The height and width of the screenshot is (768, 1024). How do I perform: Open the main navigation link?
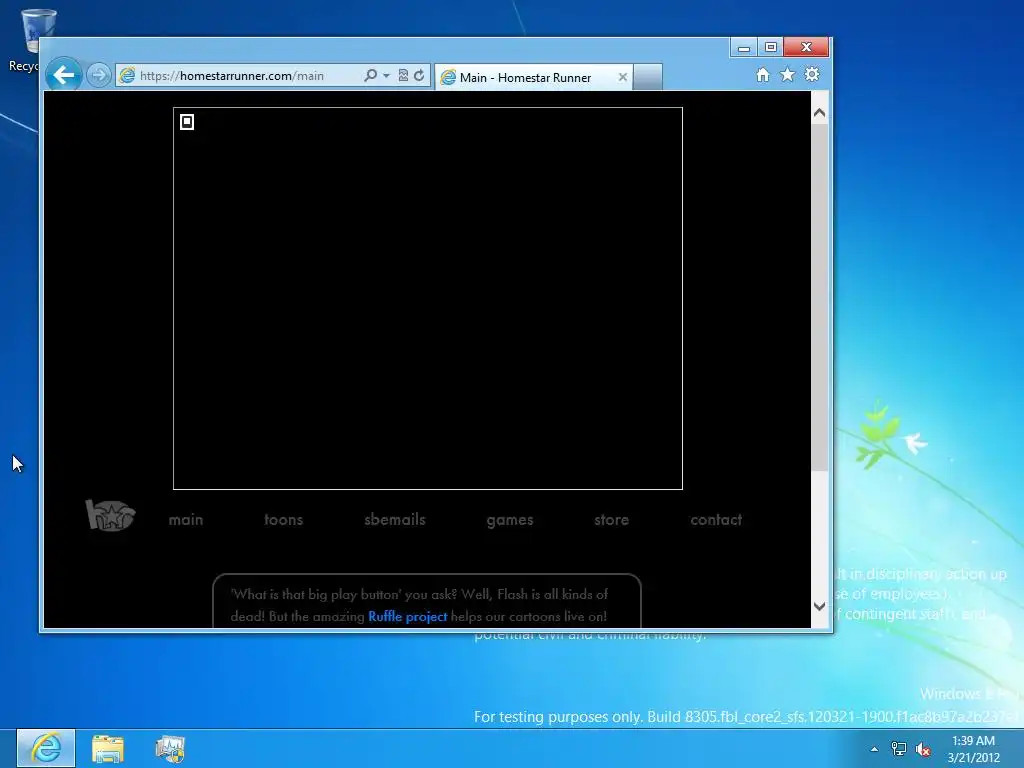(x=186, y=520)
